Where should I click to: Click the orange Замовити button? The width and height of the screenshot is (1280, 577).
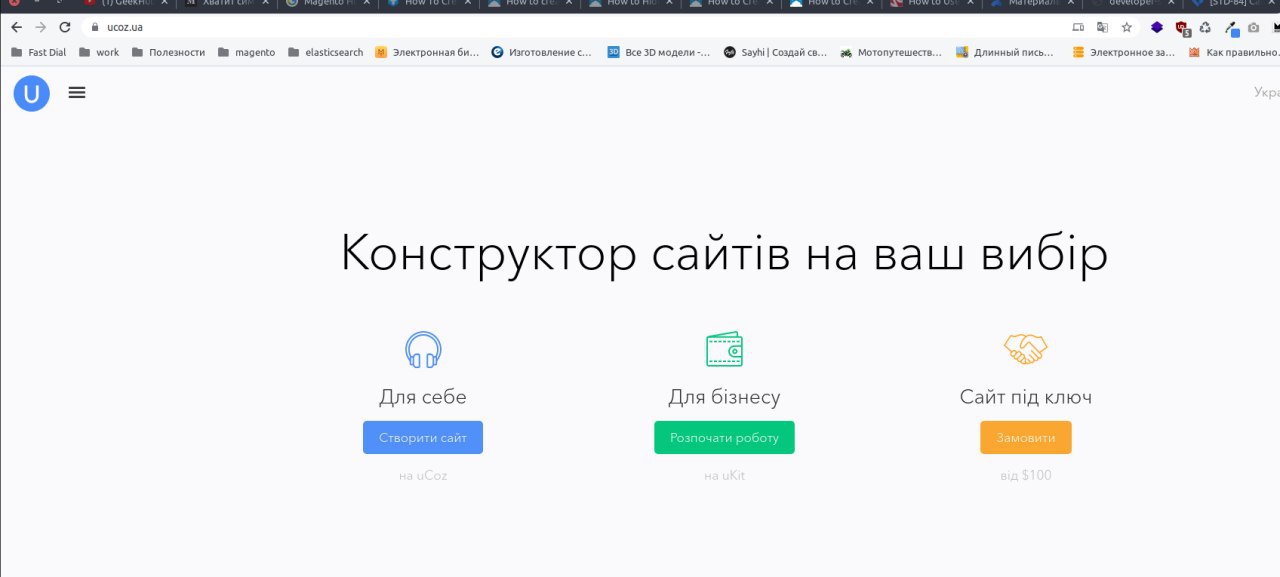[1025, 438]
